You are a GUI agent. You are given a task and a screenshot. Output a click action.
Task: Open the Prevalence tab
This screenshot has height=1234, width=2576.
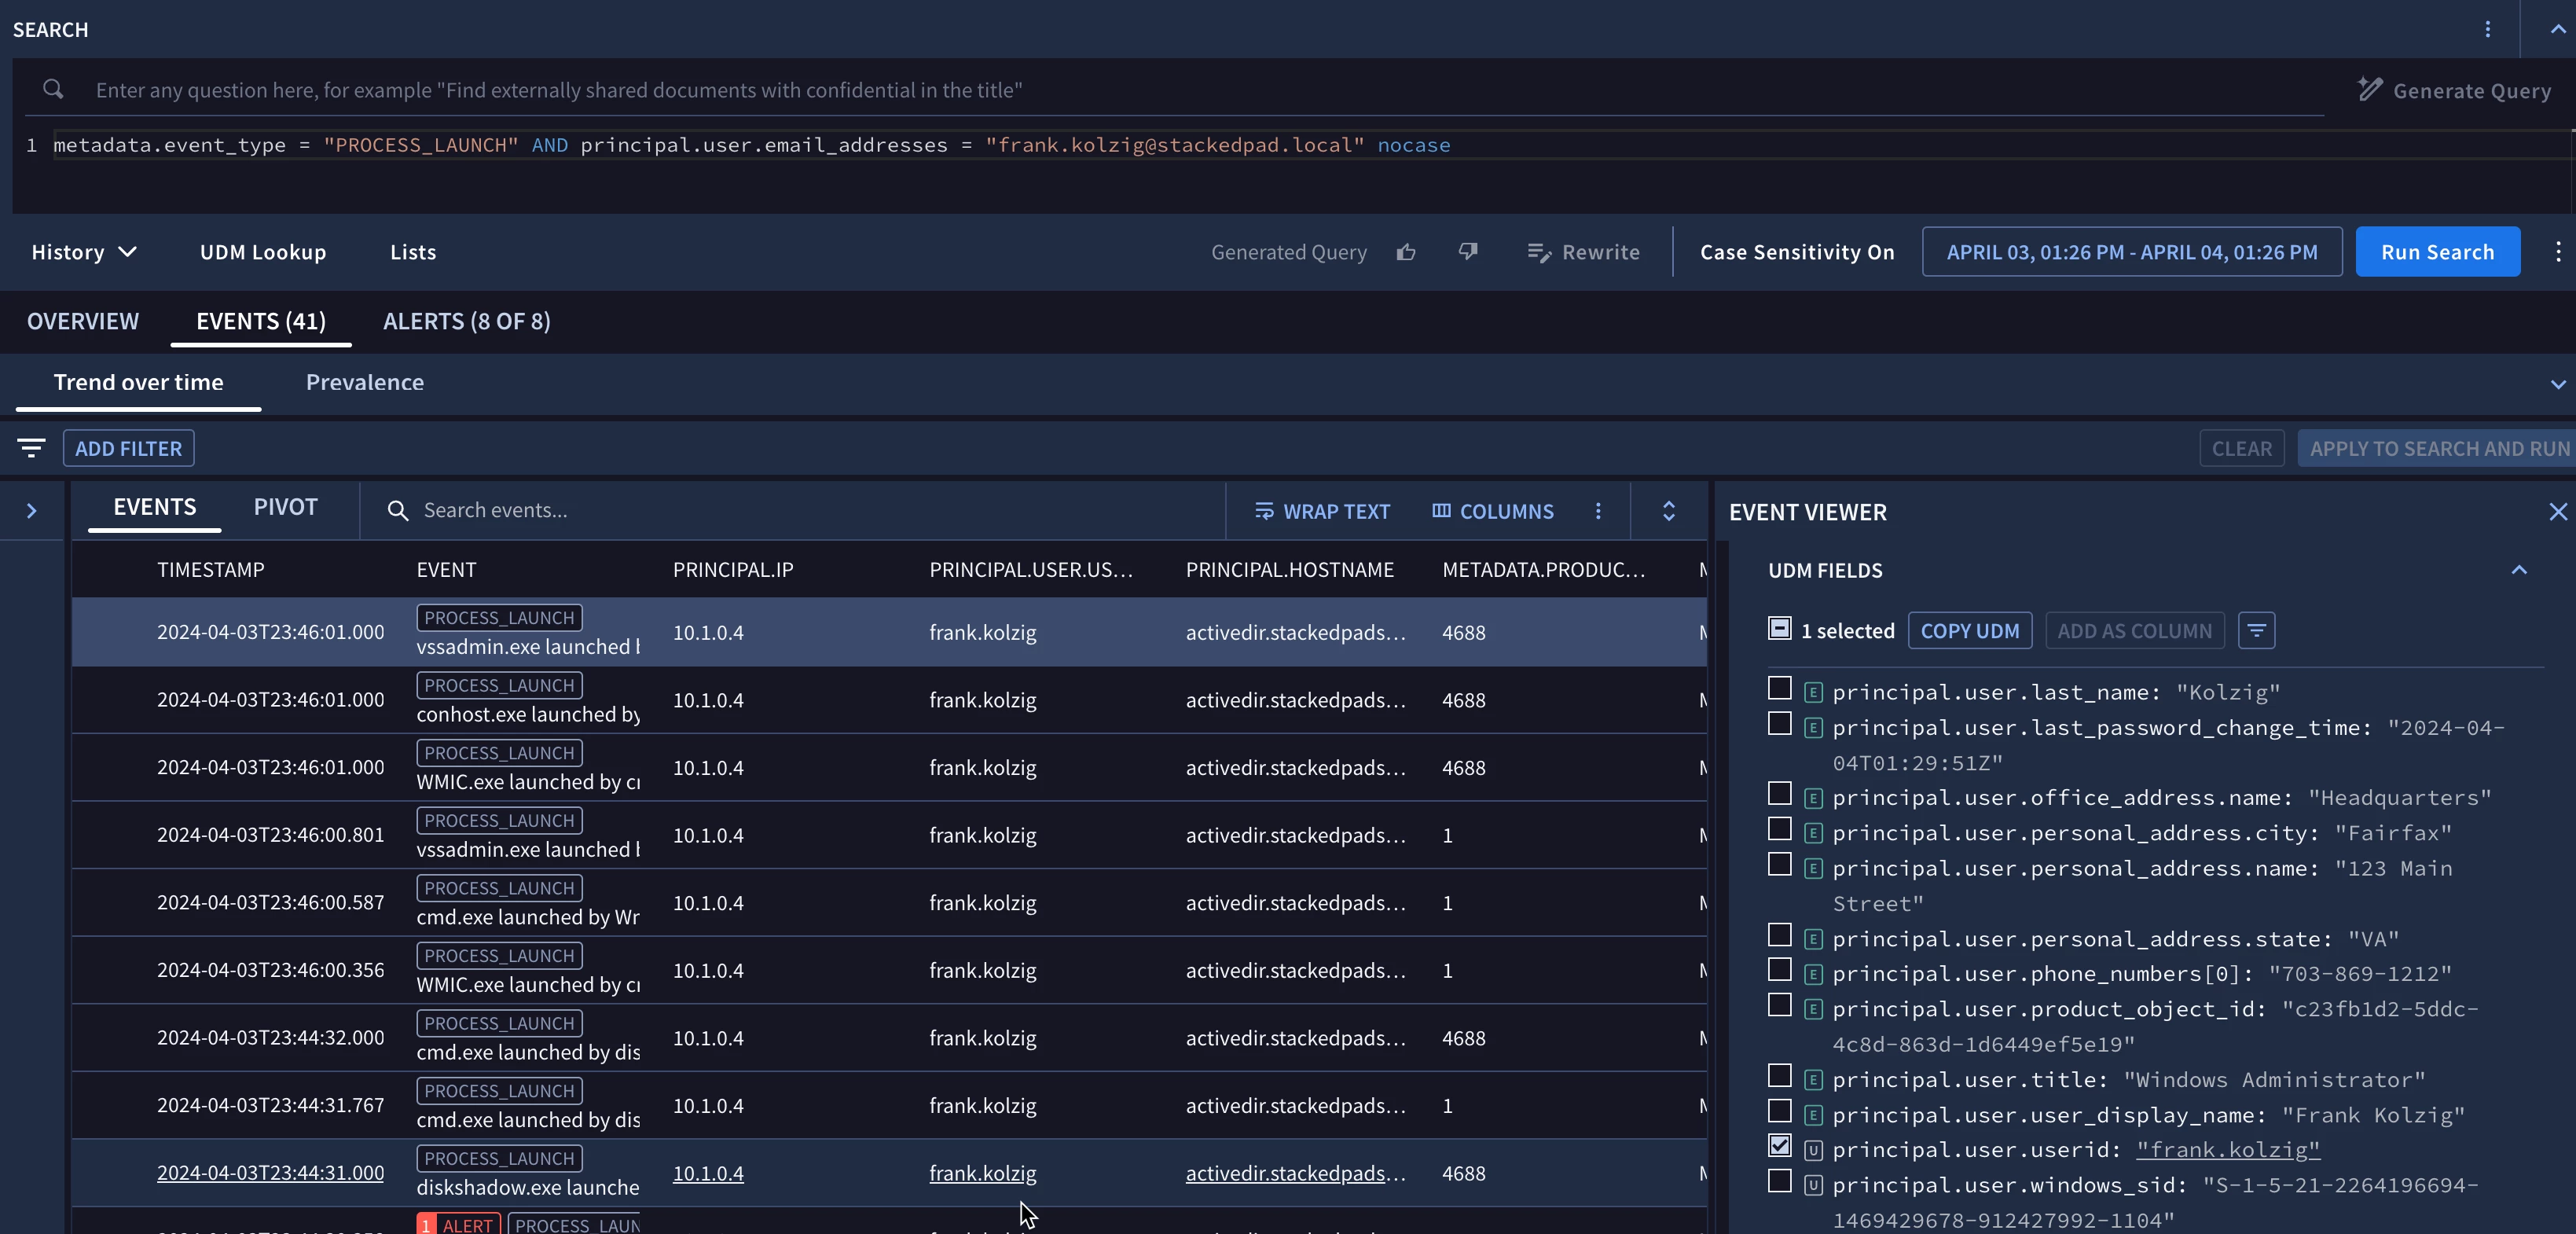pos(364,382)
